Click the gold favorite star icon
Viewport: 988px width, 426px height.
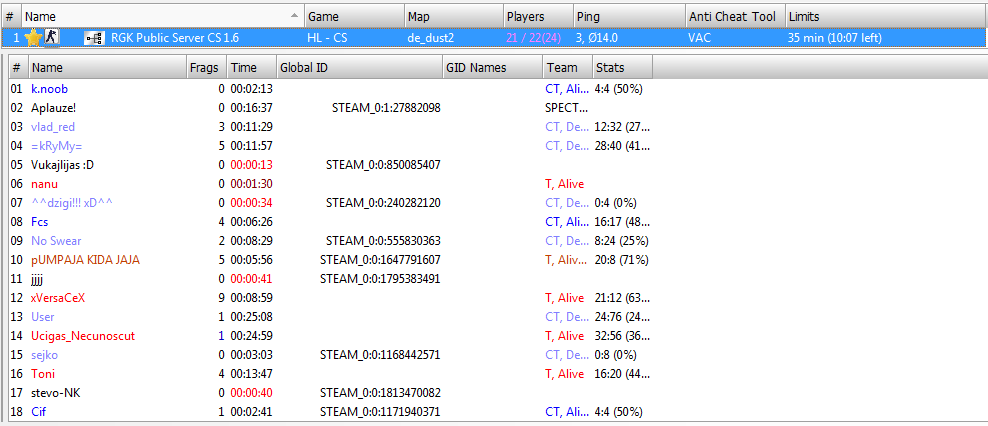(32, 38)
